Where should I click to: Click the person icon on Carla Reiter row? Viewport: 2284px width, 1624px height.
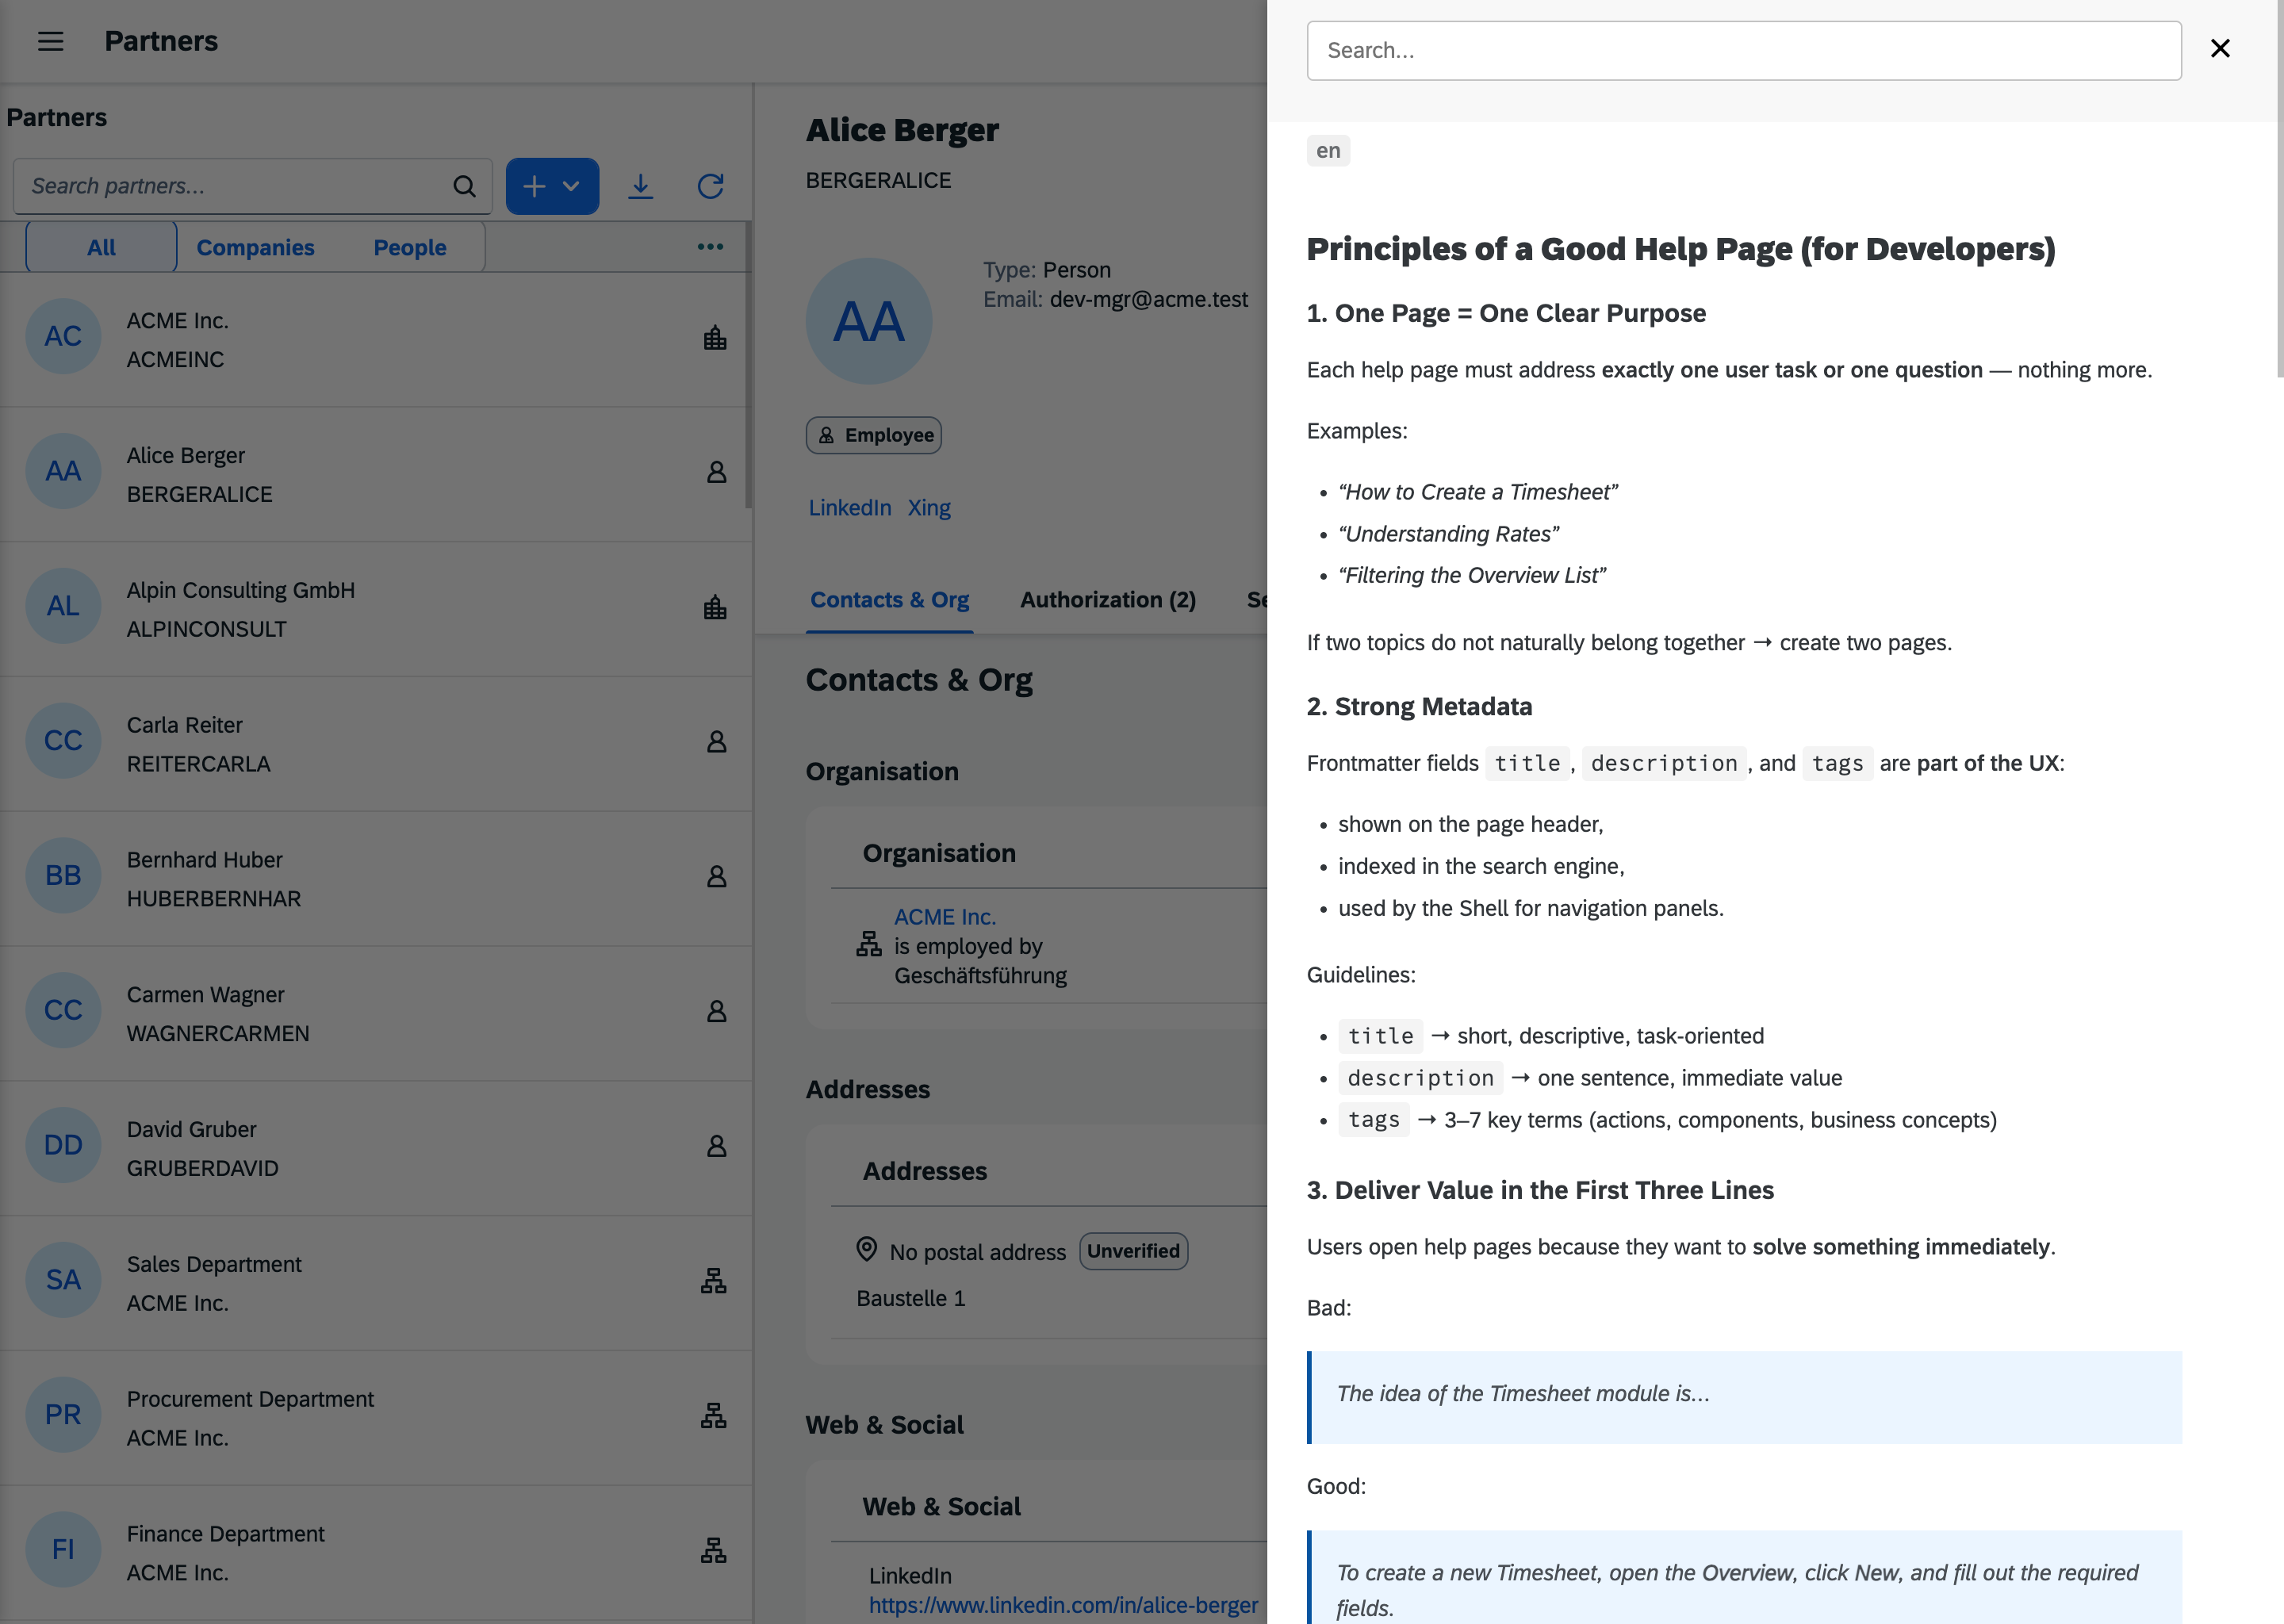coord(716,742)
